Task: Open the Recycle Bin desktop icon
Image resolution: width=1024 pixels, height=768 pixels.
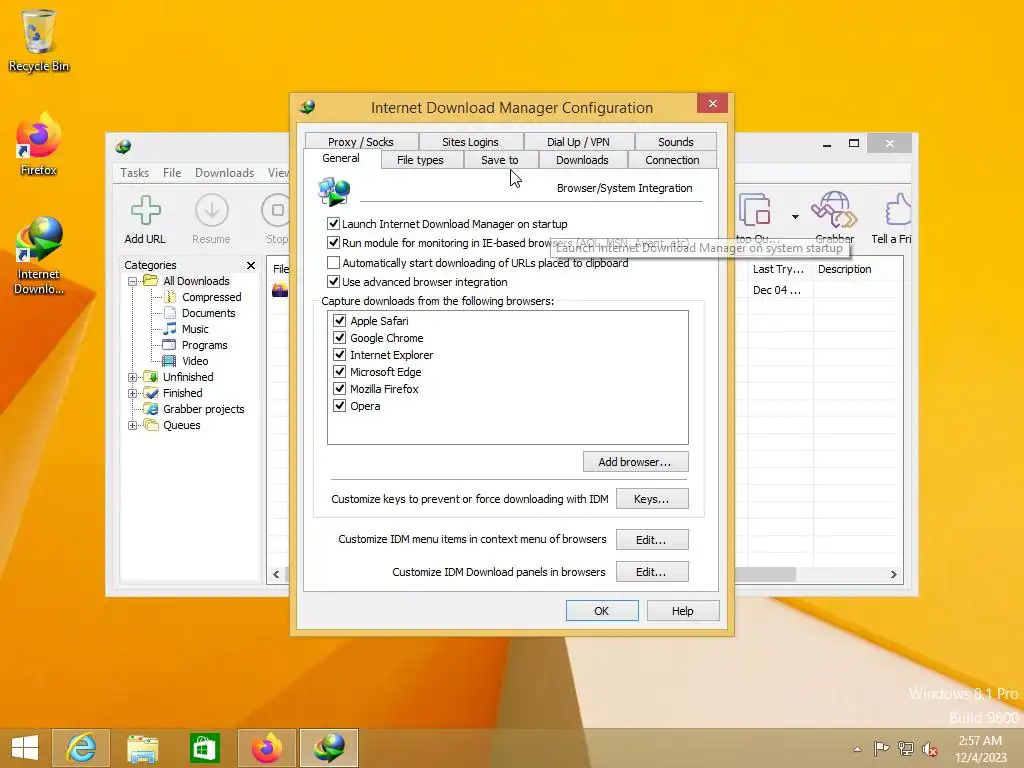Action: 39,40
